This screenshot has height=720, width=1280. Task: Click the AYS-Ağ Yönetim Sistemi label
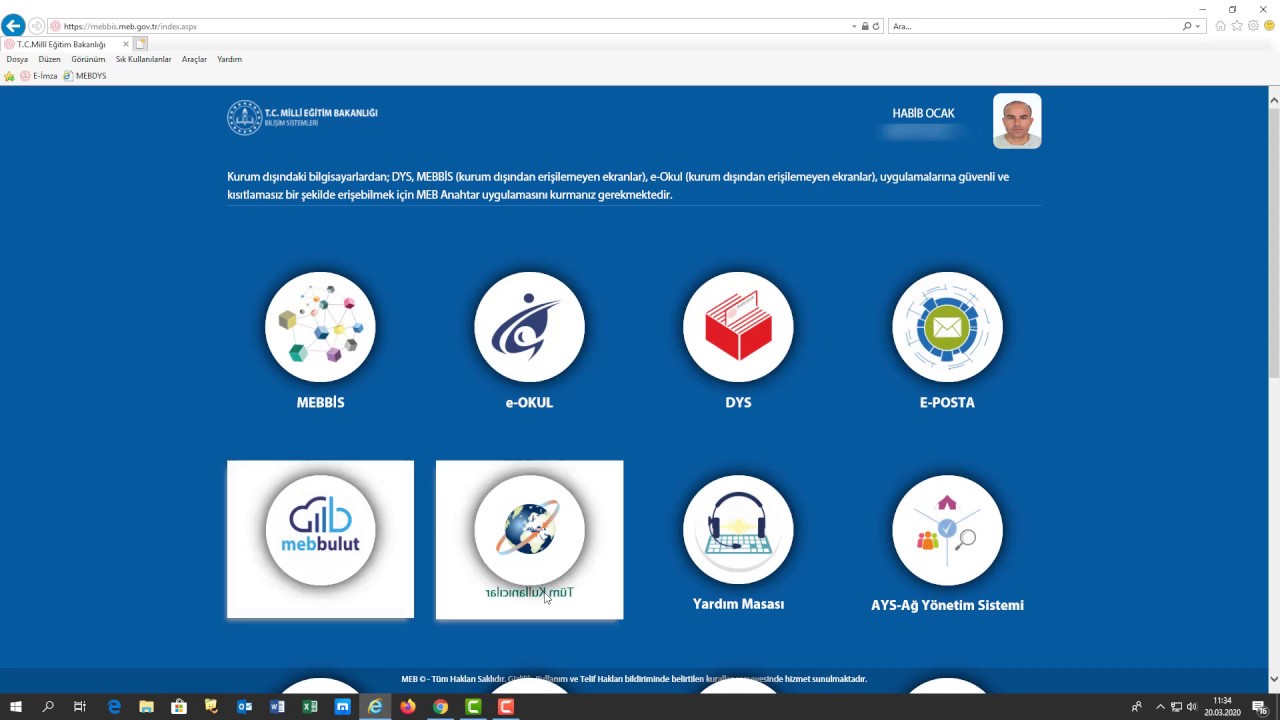(x=947, y=605)
